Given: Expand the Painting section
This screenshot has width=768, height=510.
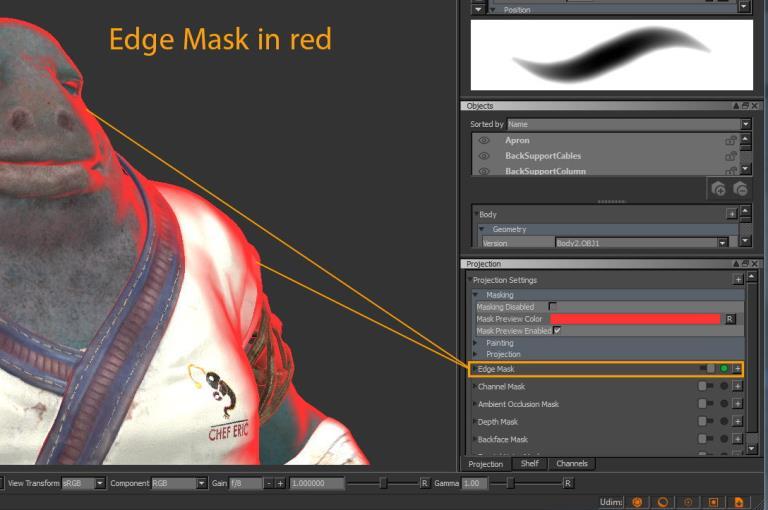Looking at the screenshot, I should (x=476, y=343).
